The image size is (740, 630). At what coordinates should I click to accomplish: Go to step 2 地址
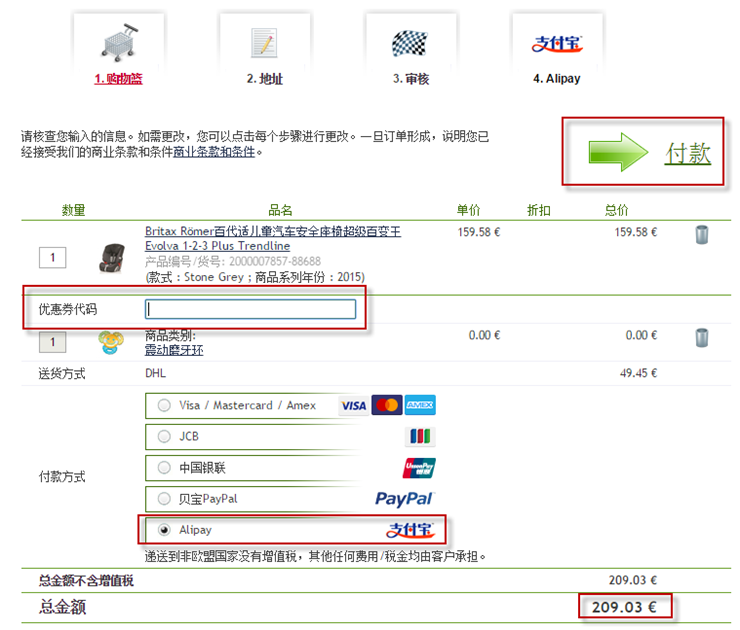click(265, 79)
